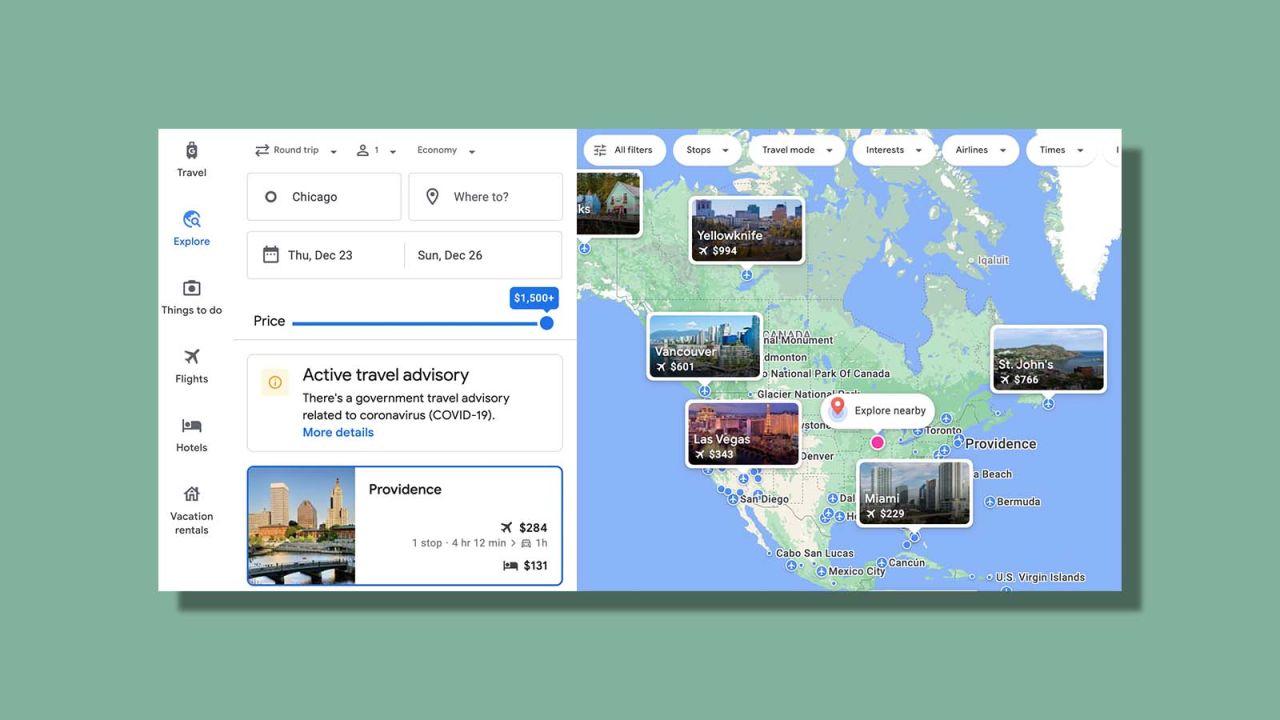Click the pink origin dot on the map
Image resolution: width=1280 pixels, height=720 pixels.
click(x=877, y=442)
